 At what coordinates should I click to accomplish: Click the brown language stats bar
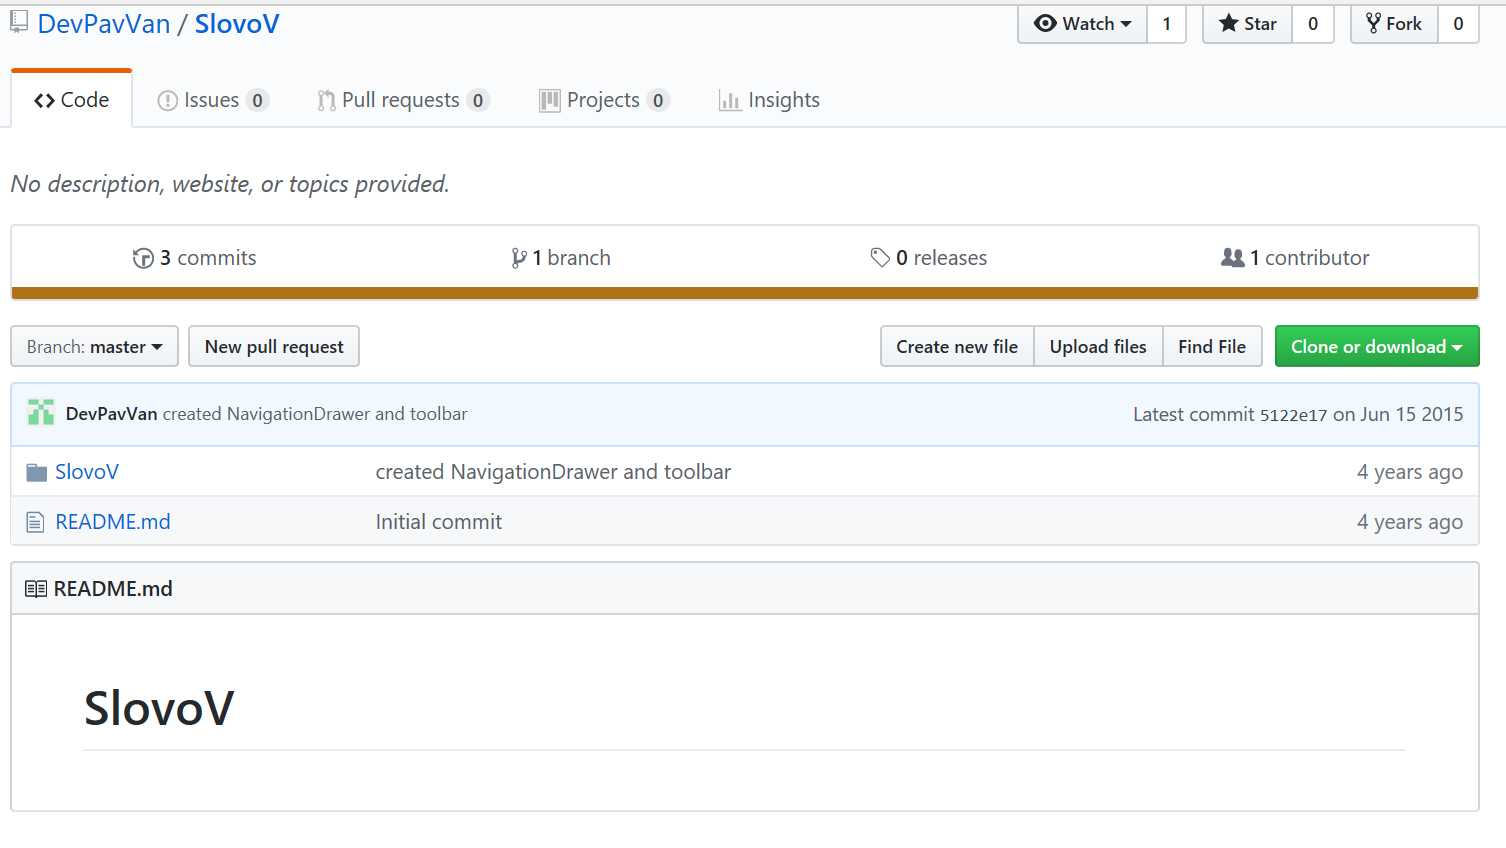point(745,293)
